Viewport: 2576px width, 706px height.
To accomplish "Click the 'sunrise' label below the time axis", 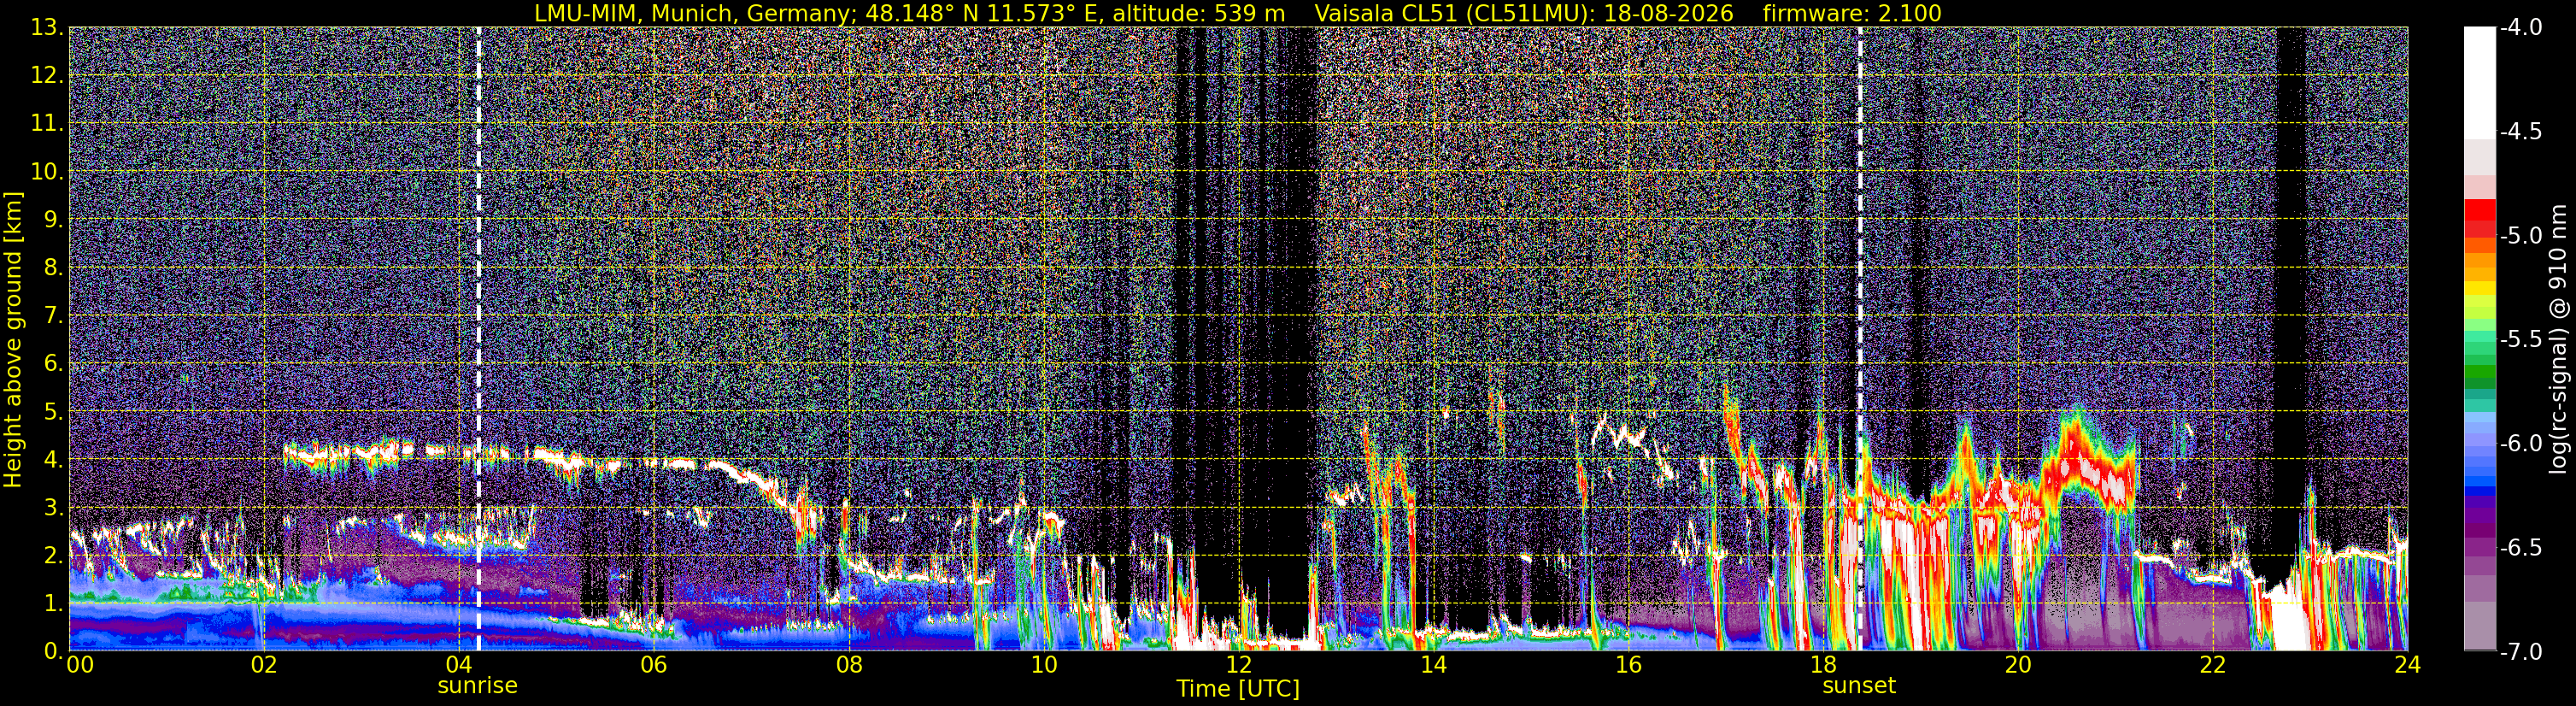I will [478, 686].
